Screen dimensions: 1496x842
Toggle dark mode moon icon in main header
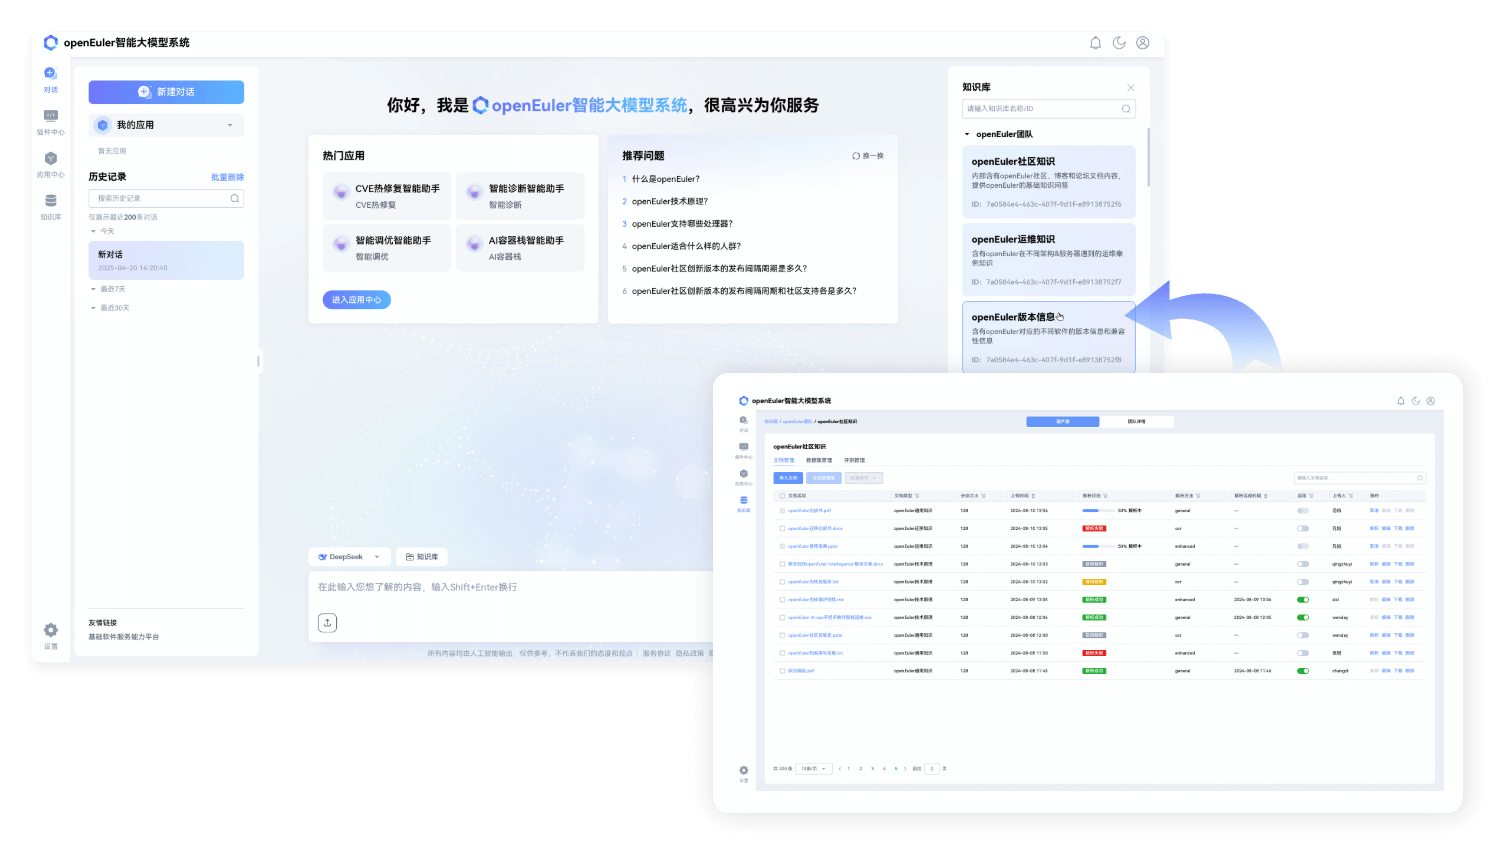tap(1119, 43)
